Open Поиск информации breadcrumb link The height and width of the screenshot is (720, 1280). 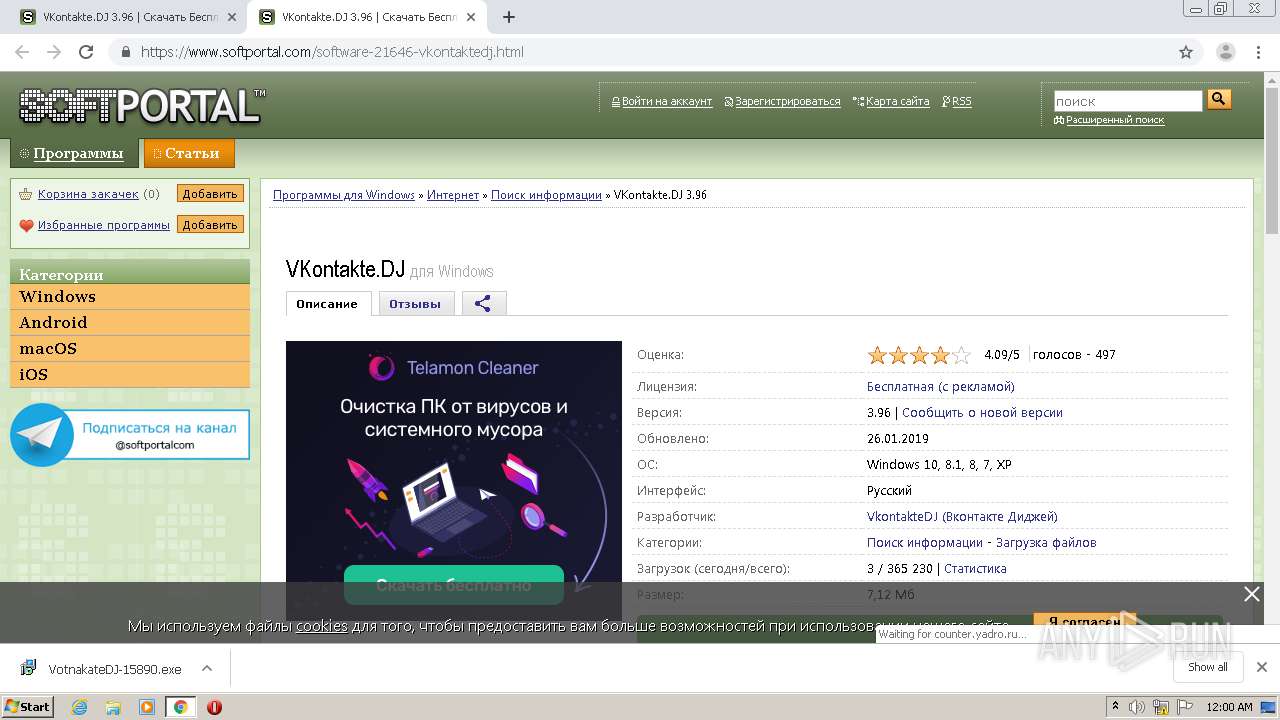546,195
